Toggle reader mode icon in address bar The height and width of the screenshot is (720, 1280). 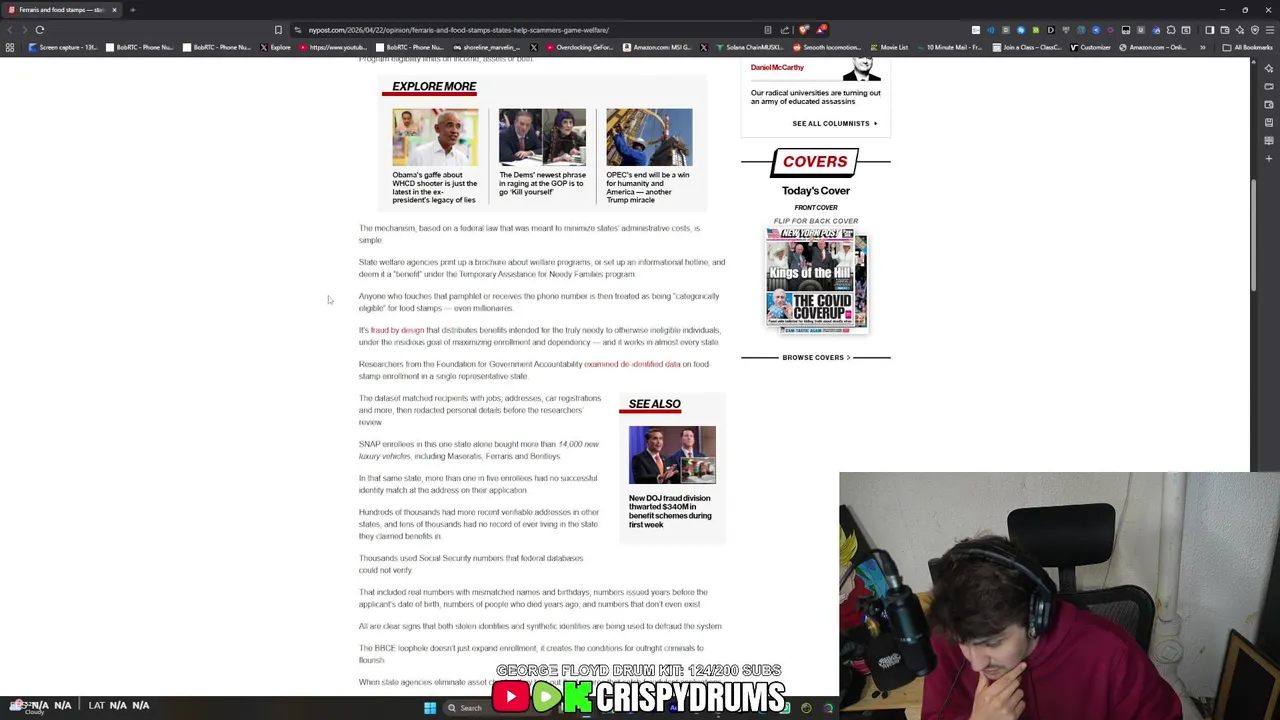tap(767, 30)
